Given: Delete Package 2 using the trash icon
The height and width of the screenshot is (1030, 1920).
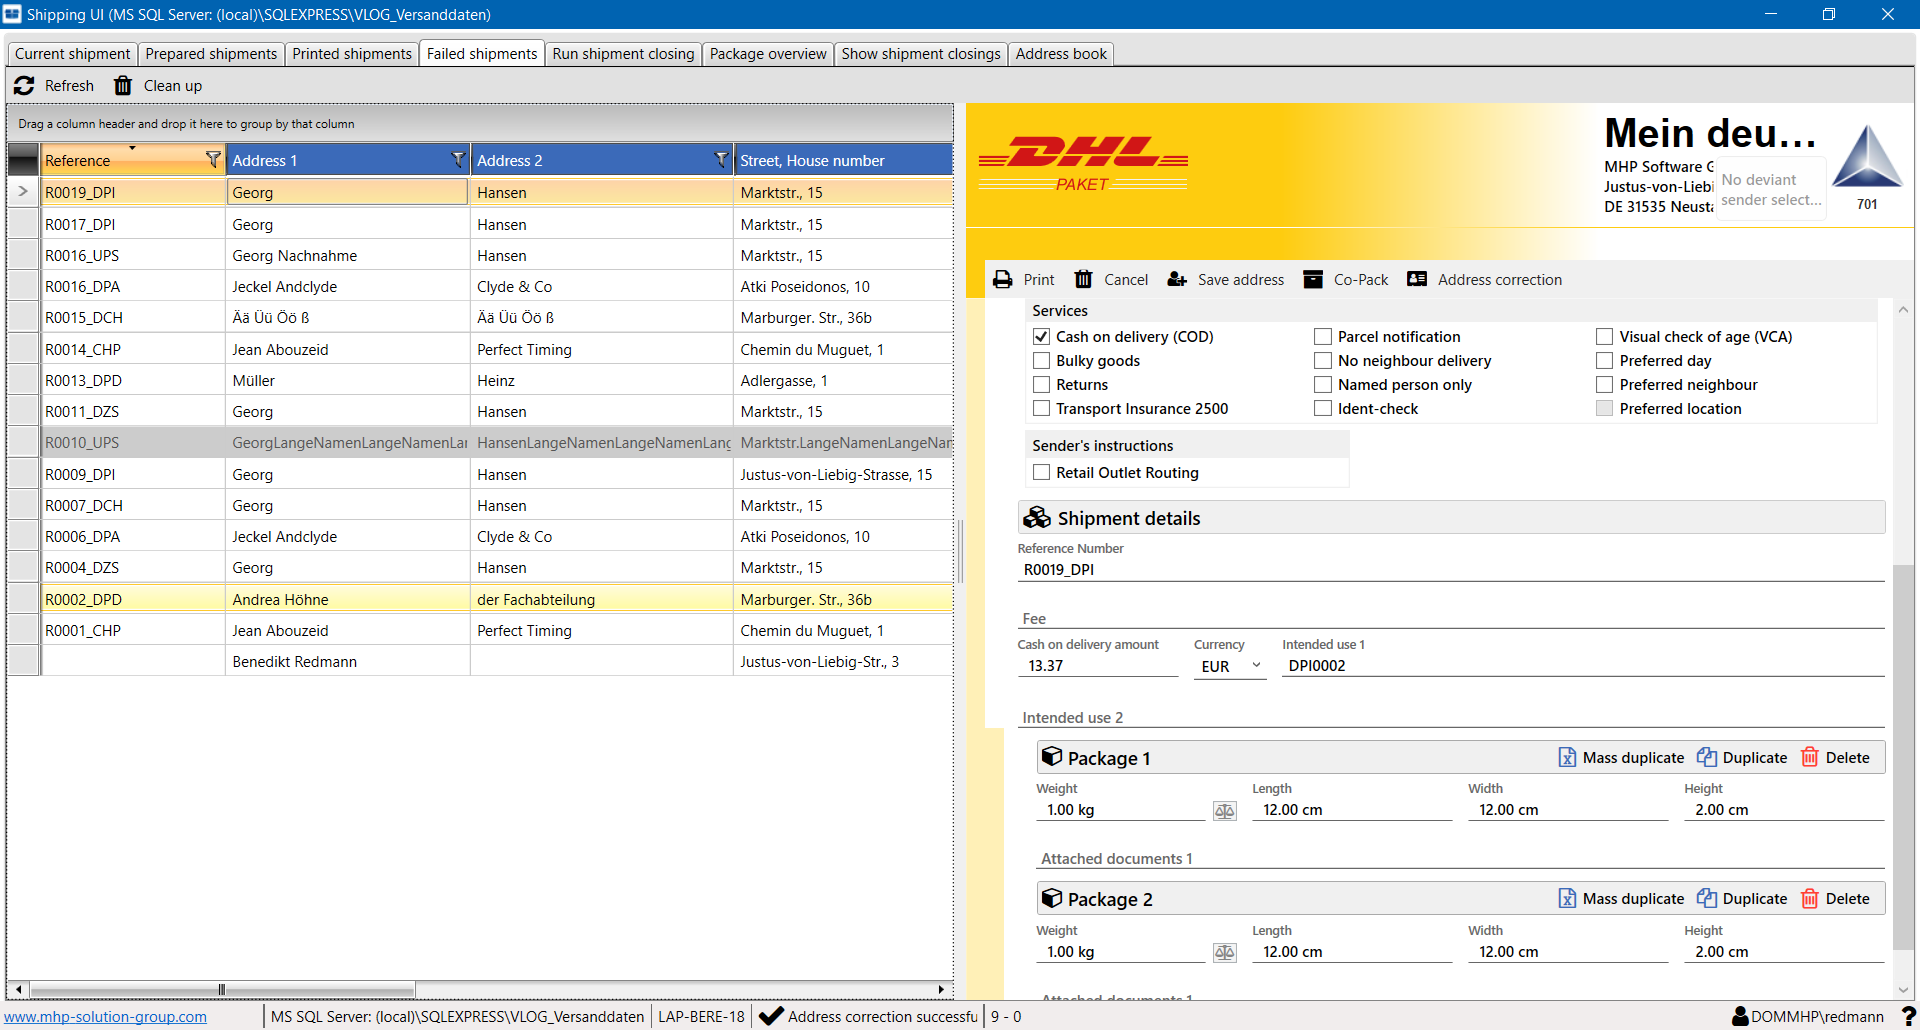Looking at the screenshot, I should pos(1810,899).
